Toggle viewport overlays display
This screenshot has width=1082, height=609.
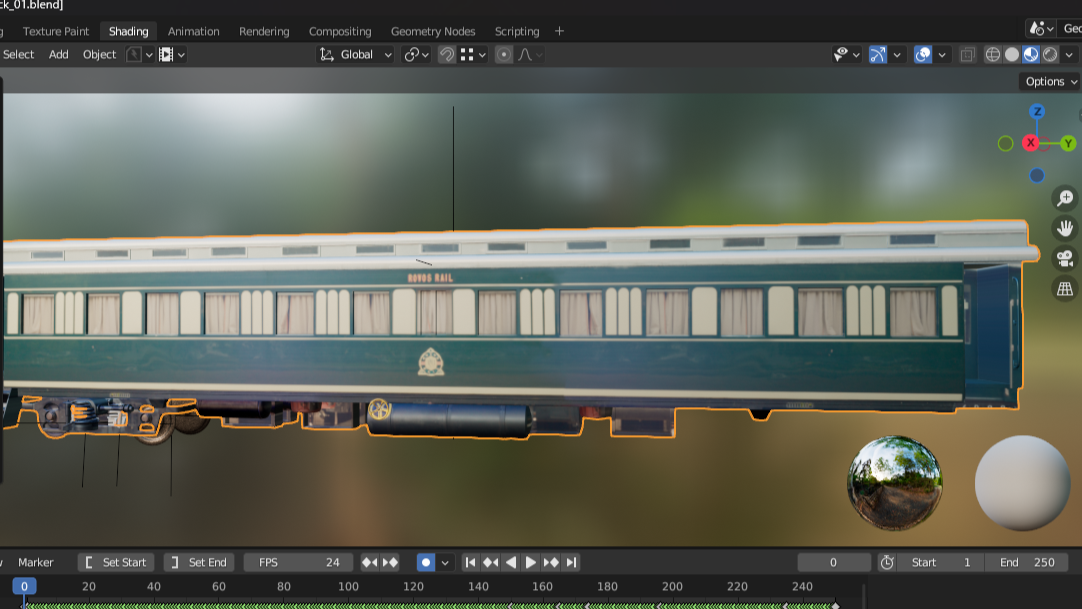coord(923,55)
